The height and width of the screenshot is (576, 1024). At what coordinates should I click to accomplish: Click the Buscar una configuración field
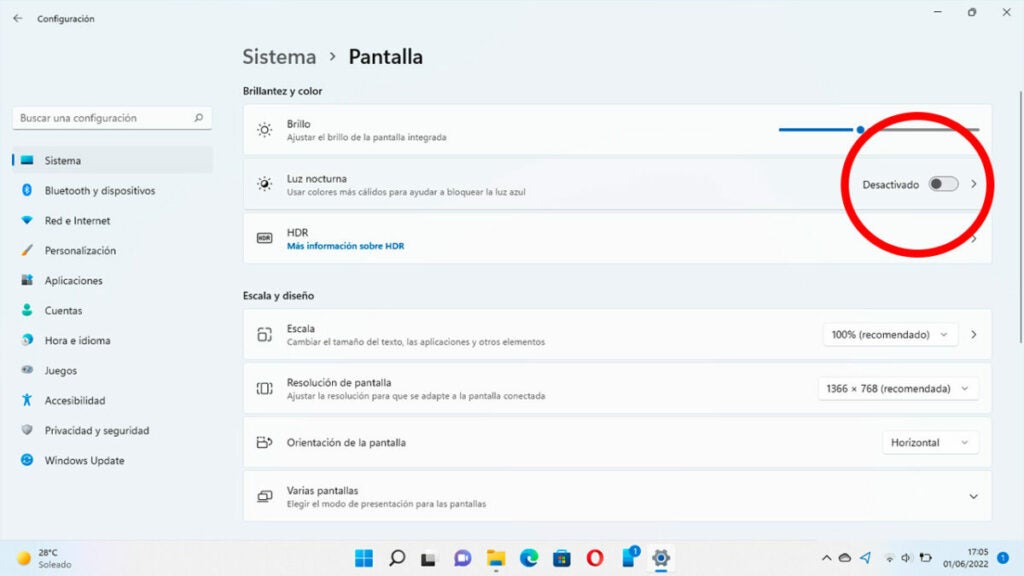[100, 118]
